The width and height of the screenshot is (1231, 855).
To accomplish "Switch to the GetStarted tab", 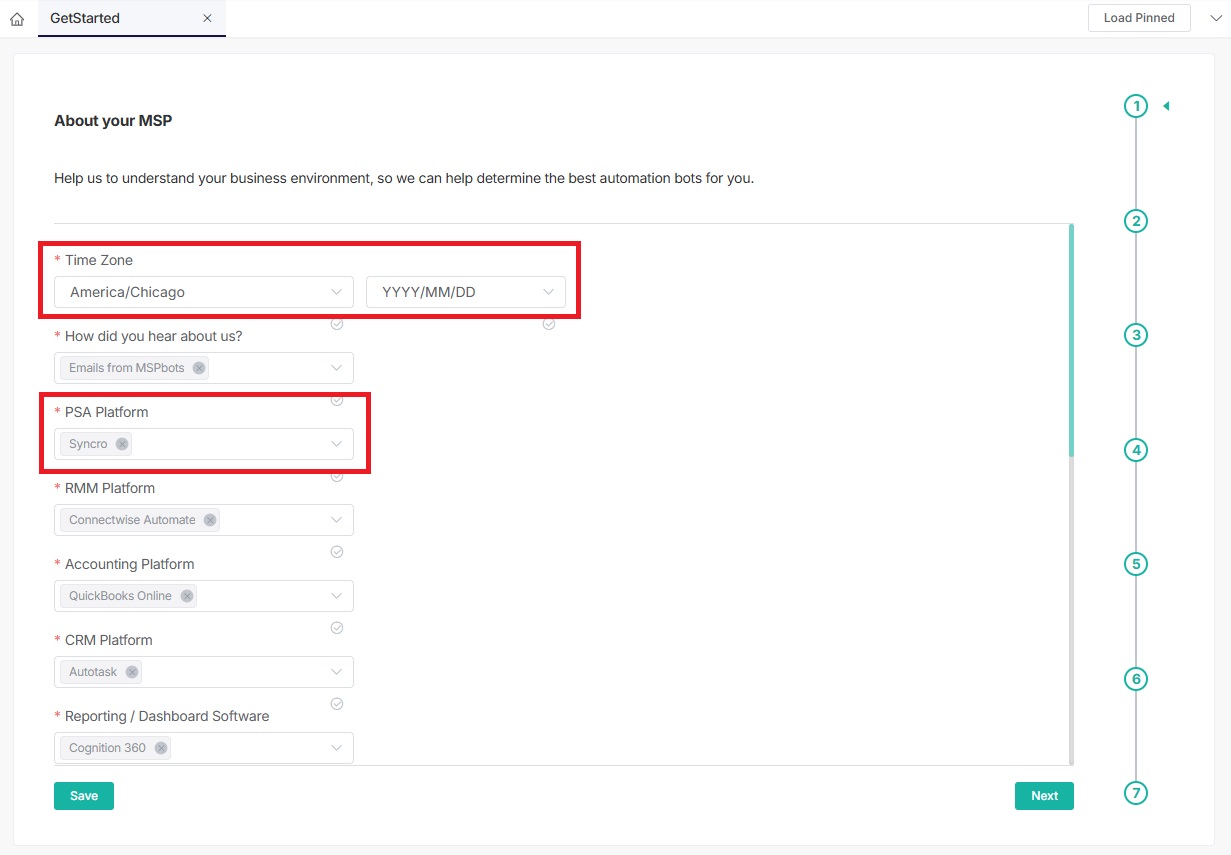I will 85,18.
